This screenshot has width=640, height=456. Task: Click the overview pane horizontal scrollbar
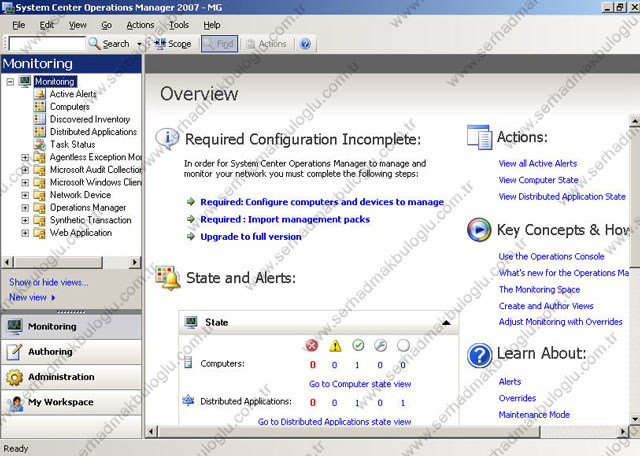click(387, 432)
